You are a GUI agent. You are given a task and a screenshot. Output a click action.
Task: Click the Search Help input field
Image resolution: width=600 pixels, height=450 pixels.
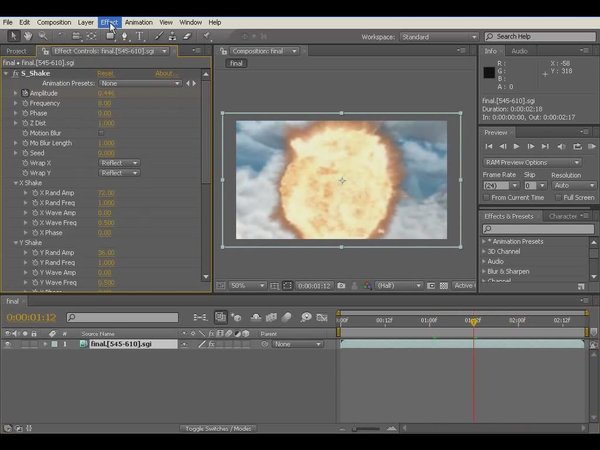coord(540,36)
